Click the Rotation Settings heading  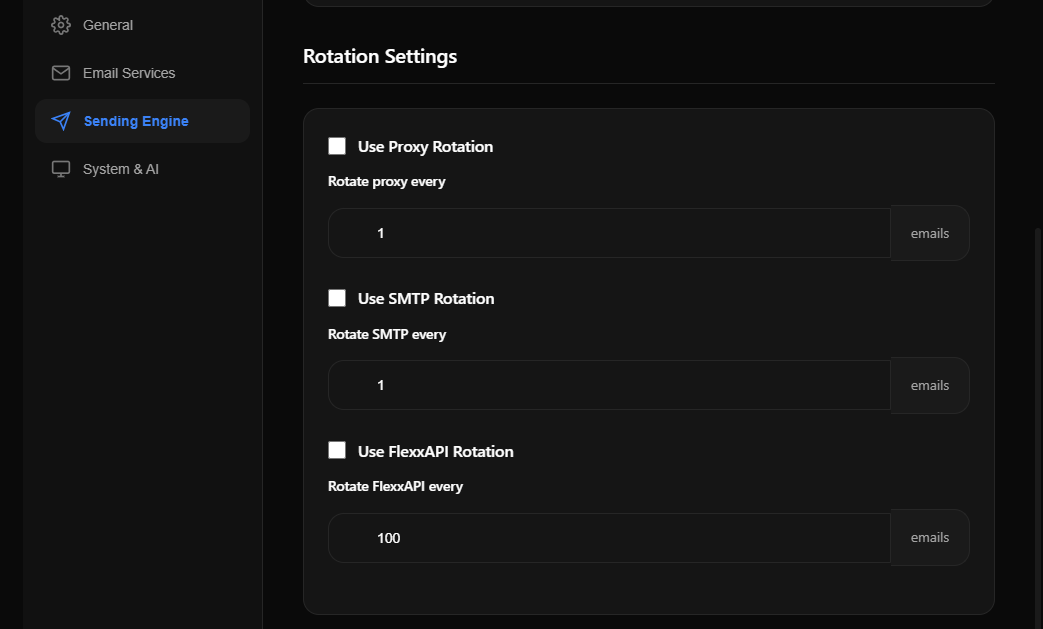tap(380, 56)
